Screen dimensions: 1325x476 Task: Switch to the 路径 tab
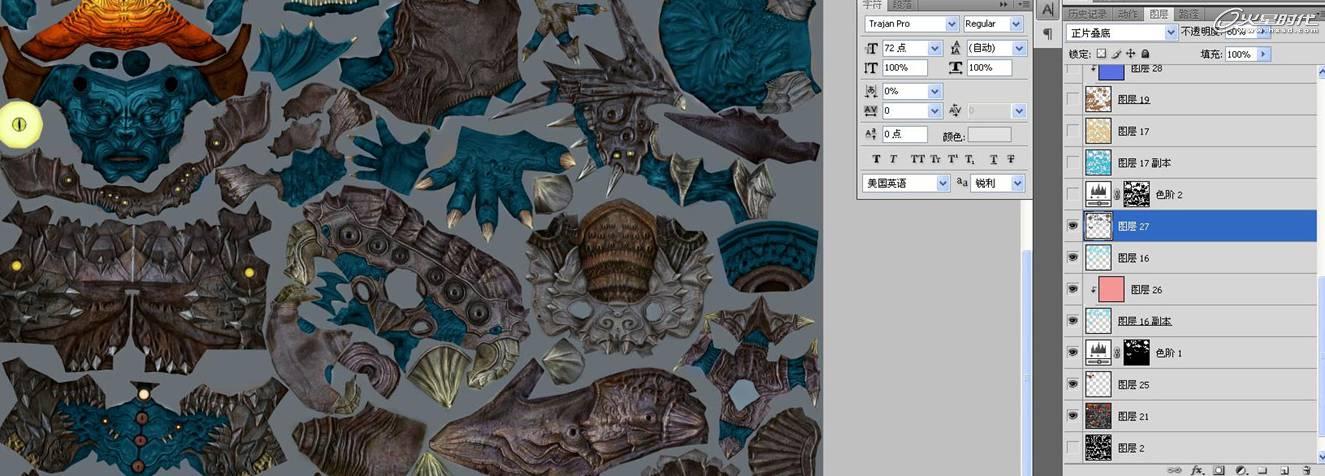pyautogui.click(x=1189, y=14)
